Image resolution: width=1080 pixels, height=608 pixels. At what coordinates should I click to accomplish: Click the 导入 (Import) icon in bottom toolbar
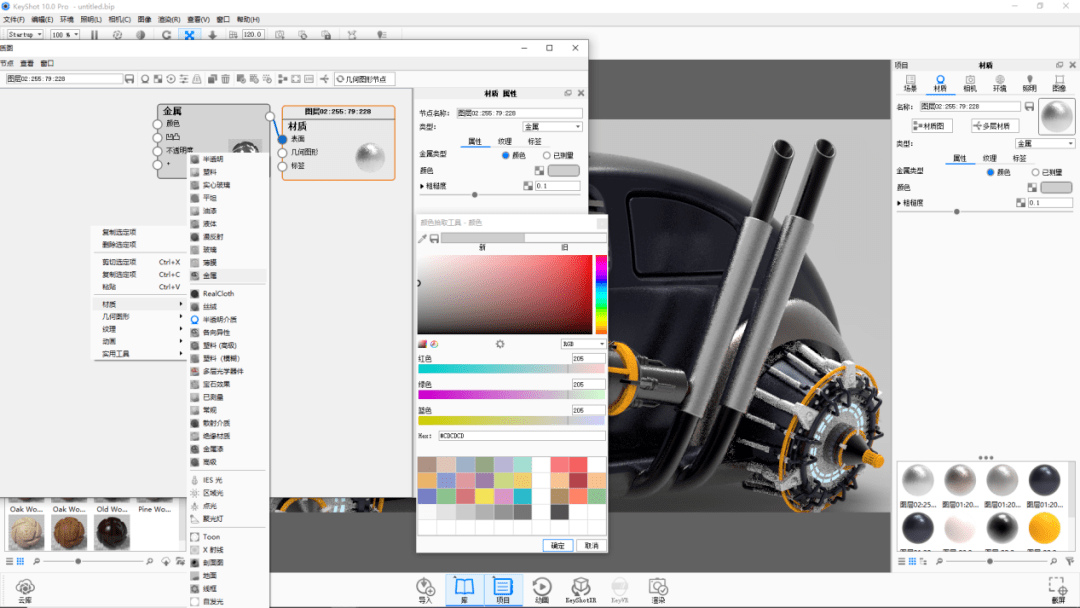pos(426,589)
